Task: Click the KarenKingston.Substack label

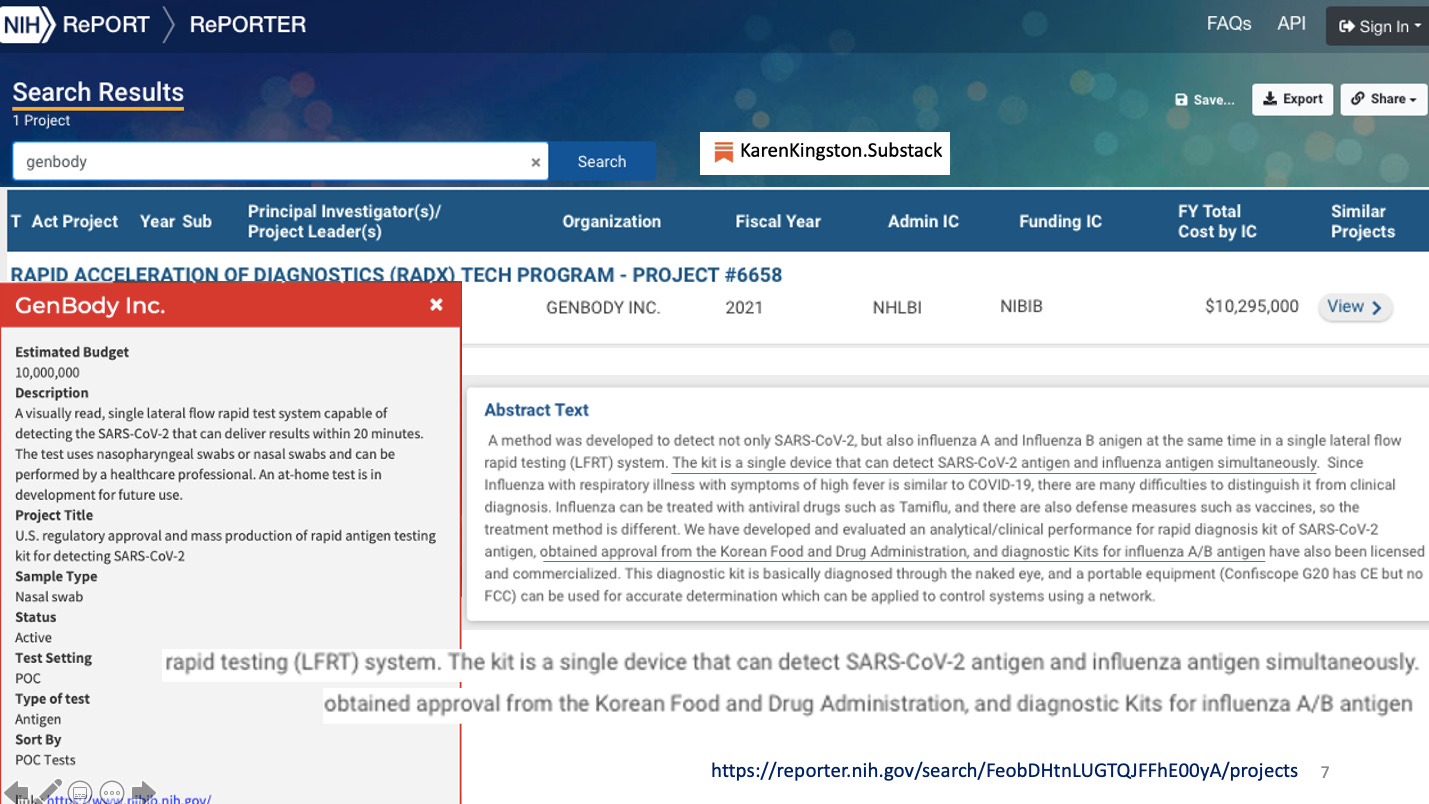Action: pyautogui.click(x=826, y=151)
